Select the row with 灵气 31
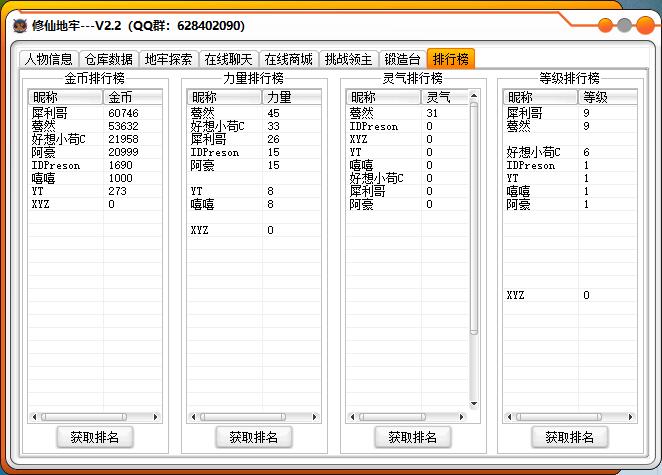Screen dimensions: 662x475 [407, 113]
